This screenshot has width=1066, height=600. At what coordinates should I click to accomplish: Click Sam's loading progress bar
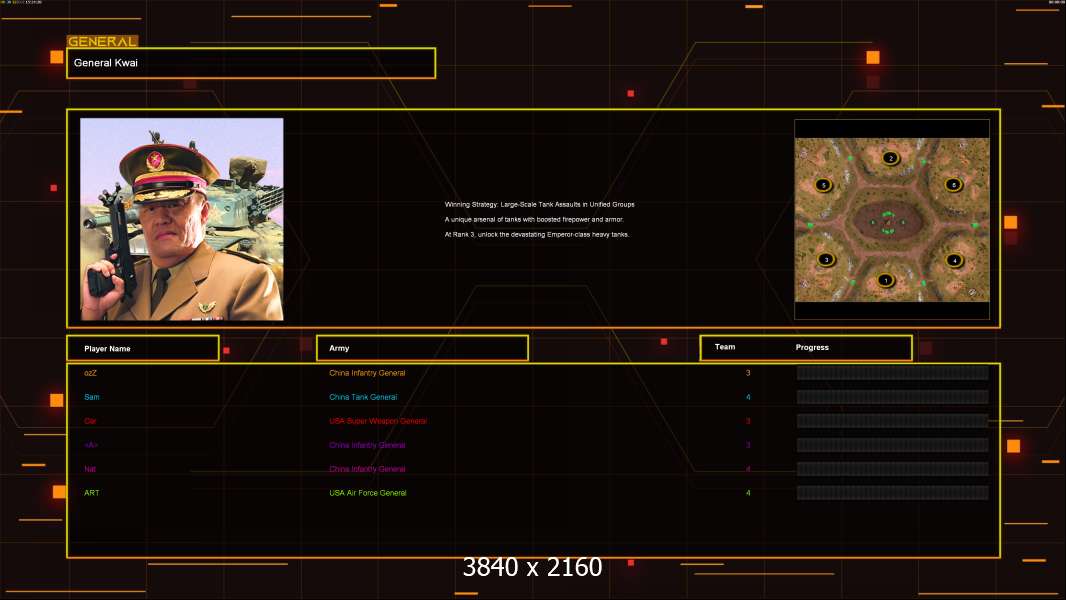tap(893, 397)
